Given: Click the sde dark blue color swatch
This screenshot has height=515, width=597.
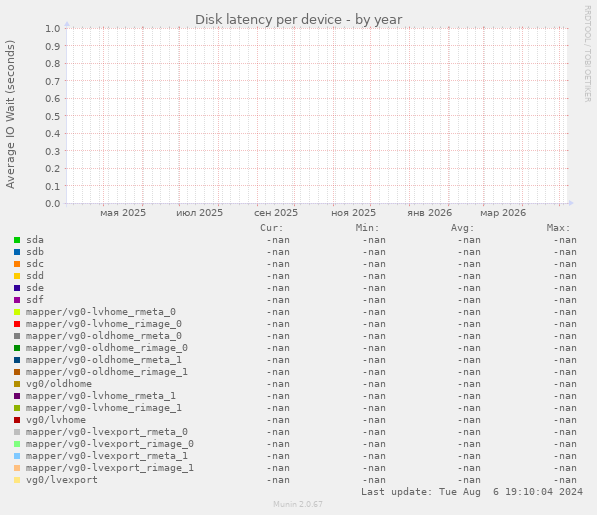Looking at the screenshot, I should tap(17, 288).
